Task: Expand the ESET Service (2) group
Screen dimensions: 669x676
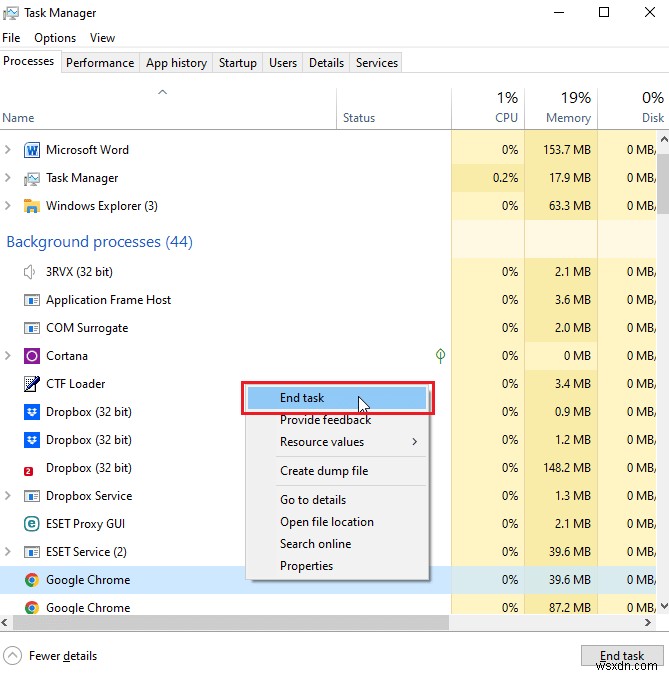Action: pos(7,551)
